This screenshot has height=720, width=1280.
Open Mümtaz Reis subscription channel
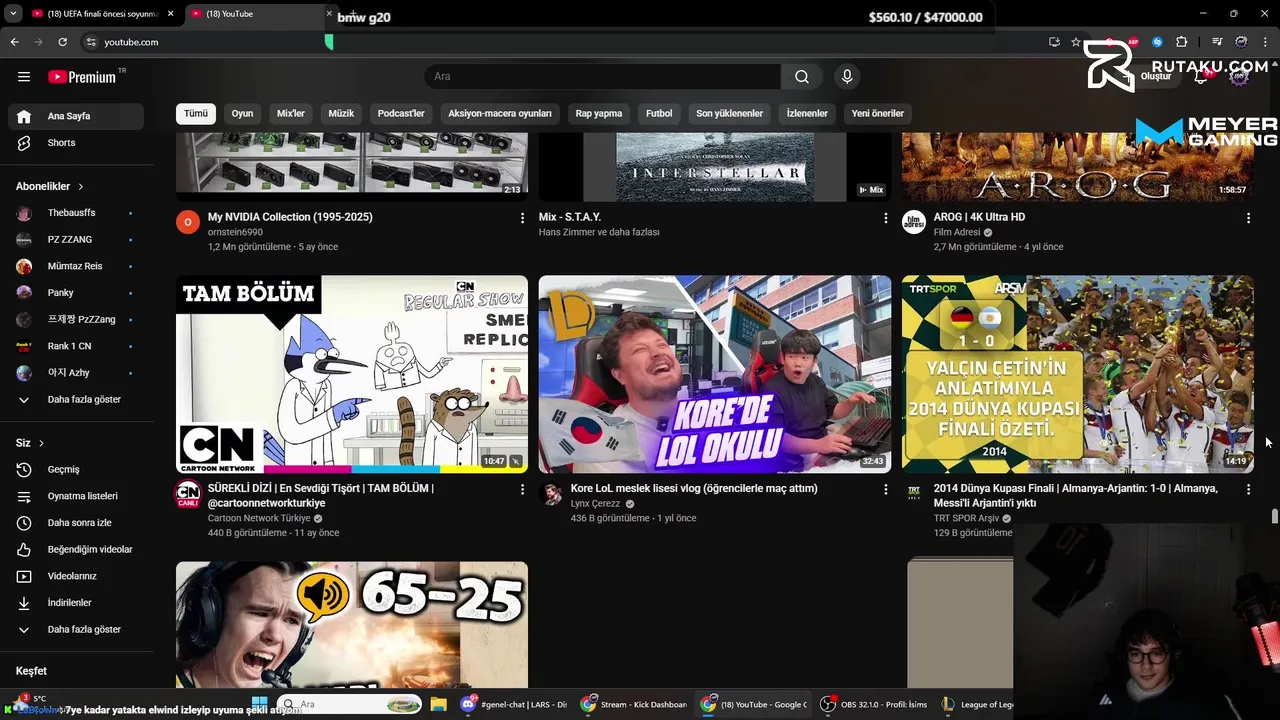click(x=76, y=266)
